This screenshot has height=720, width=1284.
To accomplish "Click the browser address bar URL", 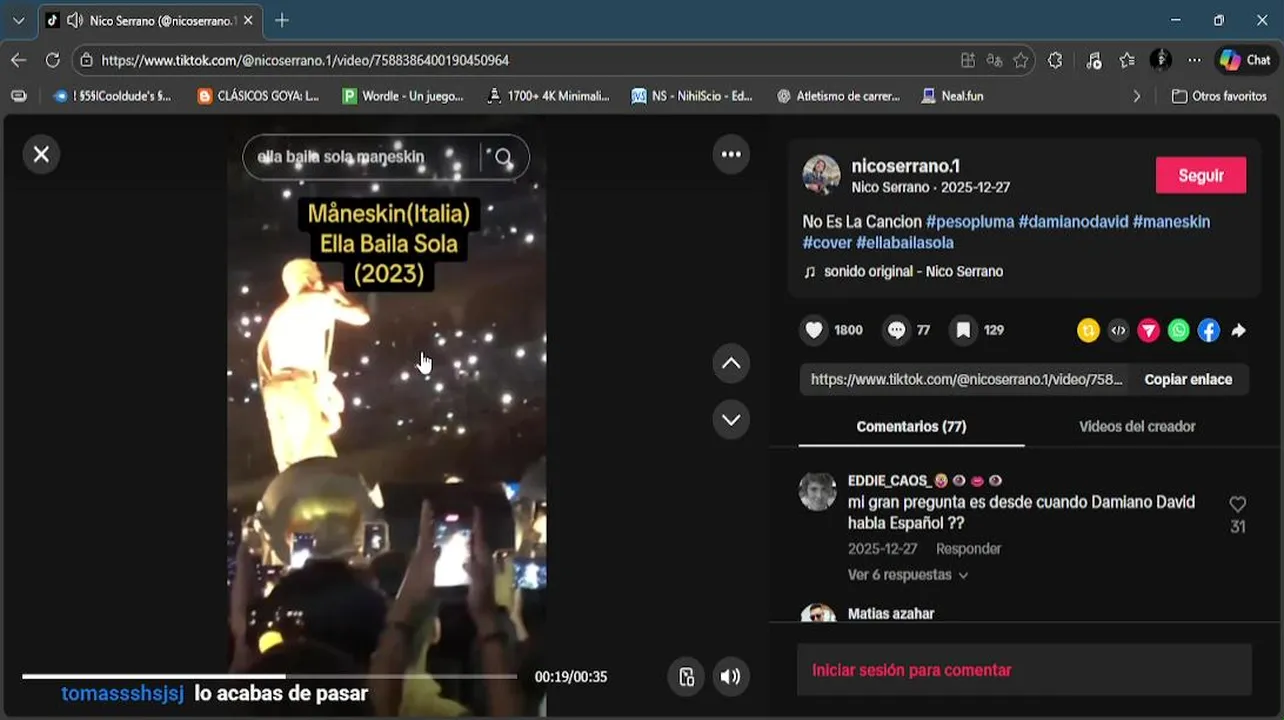I will 305,60.
